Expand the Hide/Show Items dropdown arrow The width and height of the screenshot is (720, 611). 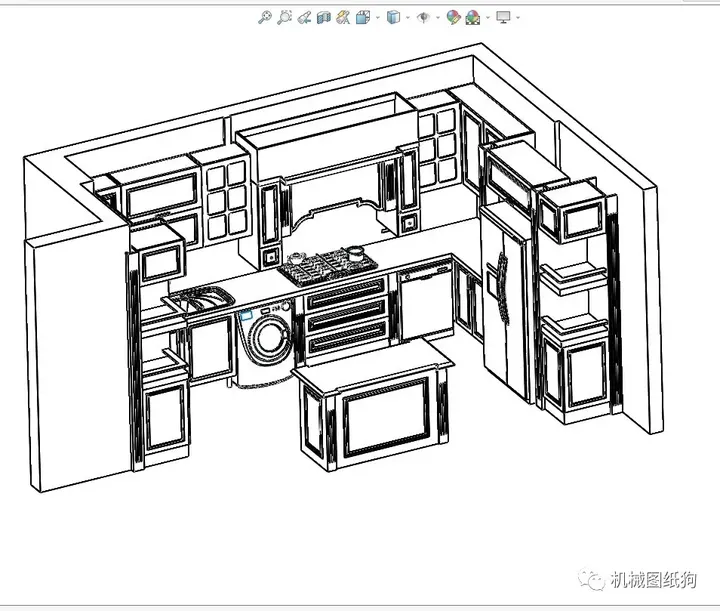[438, 18]
